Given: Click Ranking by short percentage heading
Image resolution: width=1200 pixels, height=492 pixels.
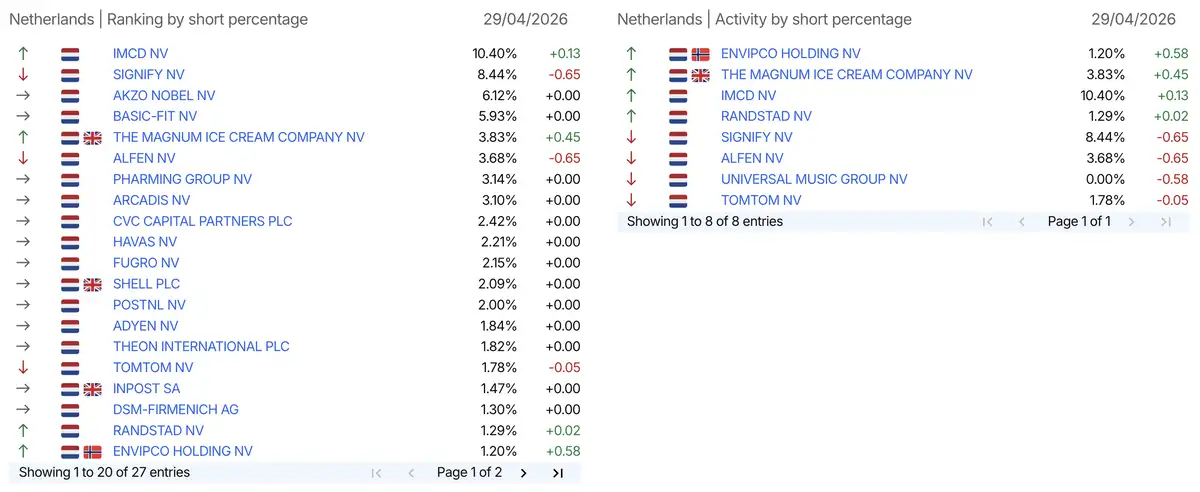Looking at the screenshot, I should [x=208, y=19].
